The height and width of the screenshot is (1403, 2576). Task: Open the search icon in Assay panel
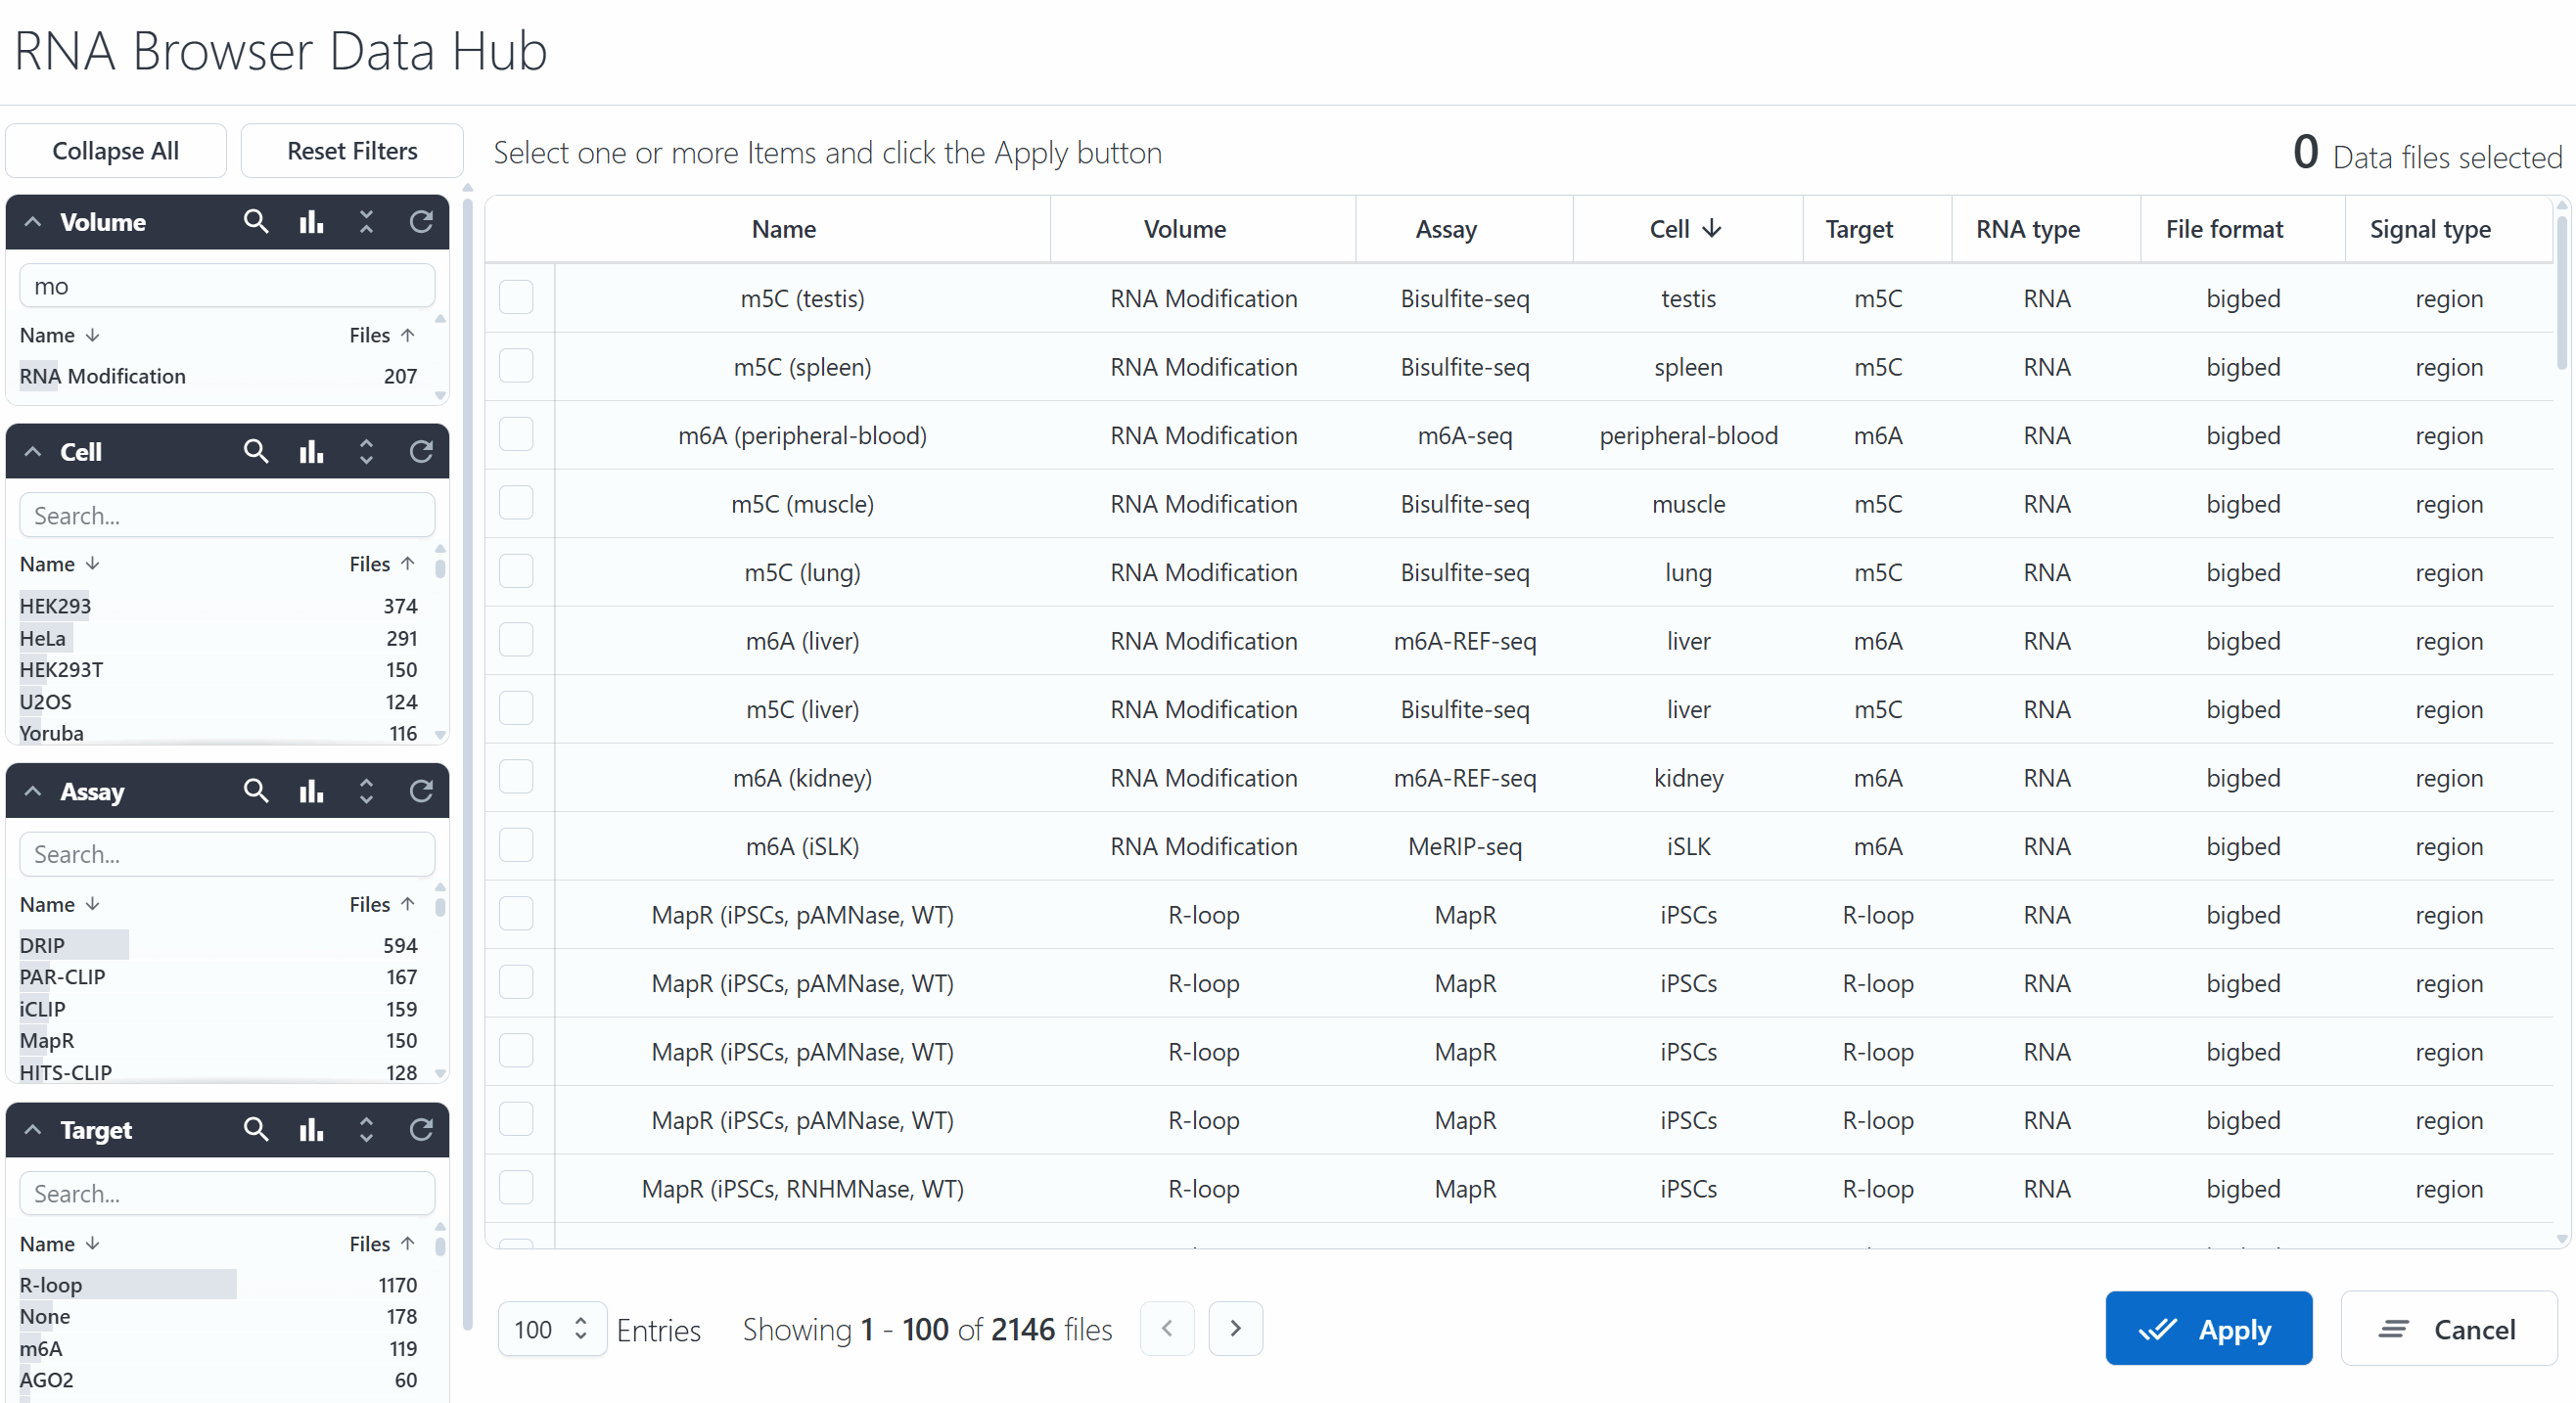pyautogui.click(x=256, y=791)
